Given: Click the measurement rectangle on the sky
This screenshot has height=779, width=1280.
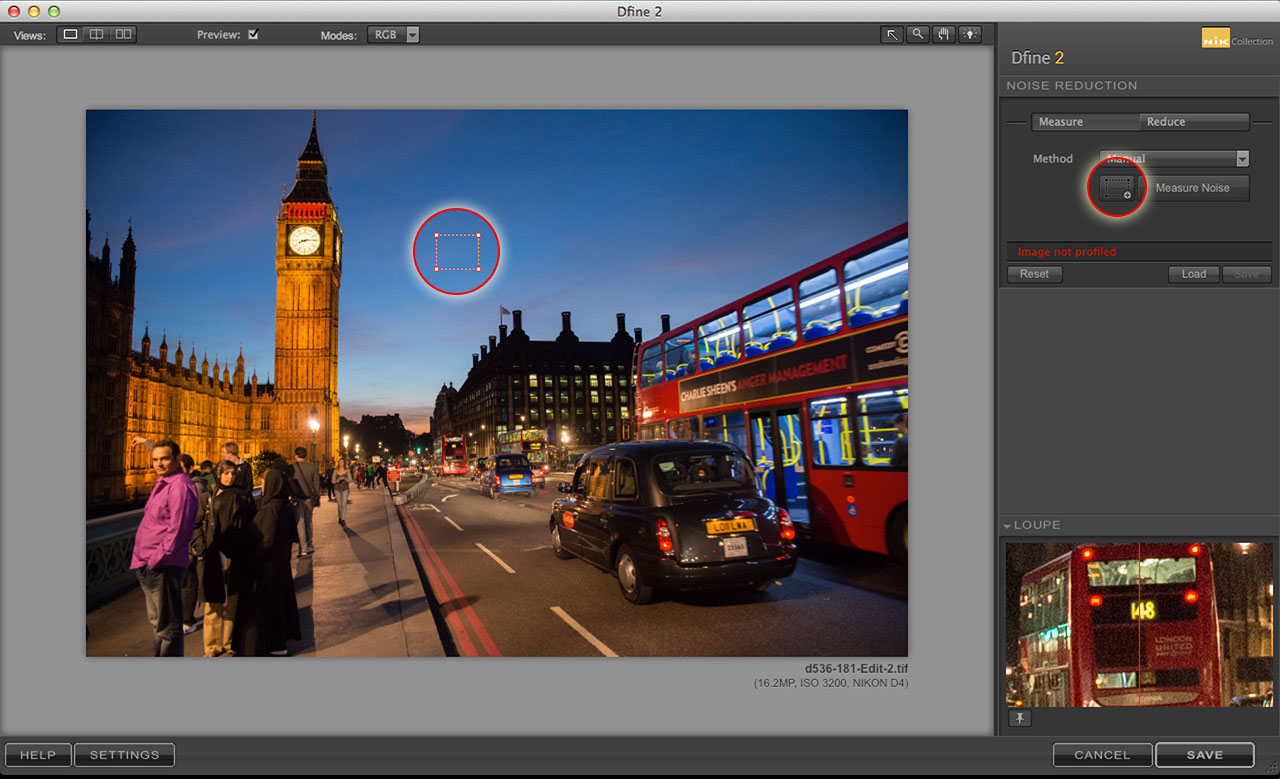Looking at the screenshot, I should 457,251.
